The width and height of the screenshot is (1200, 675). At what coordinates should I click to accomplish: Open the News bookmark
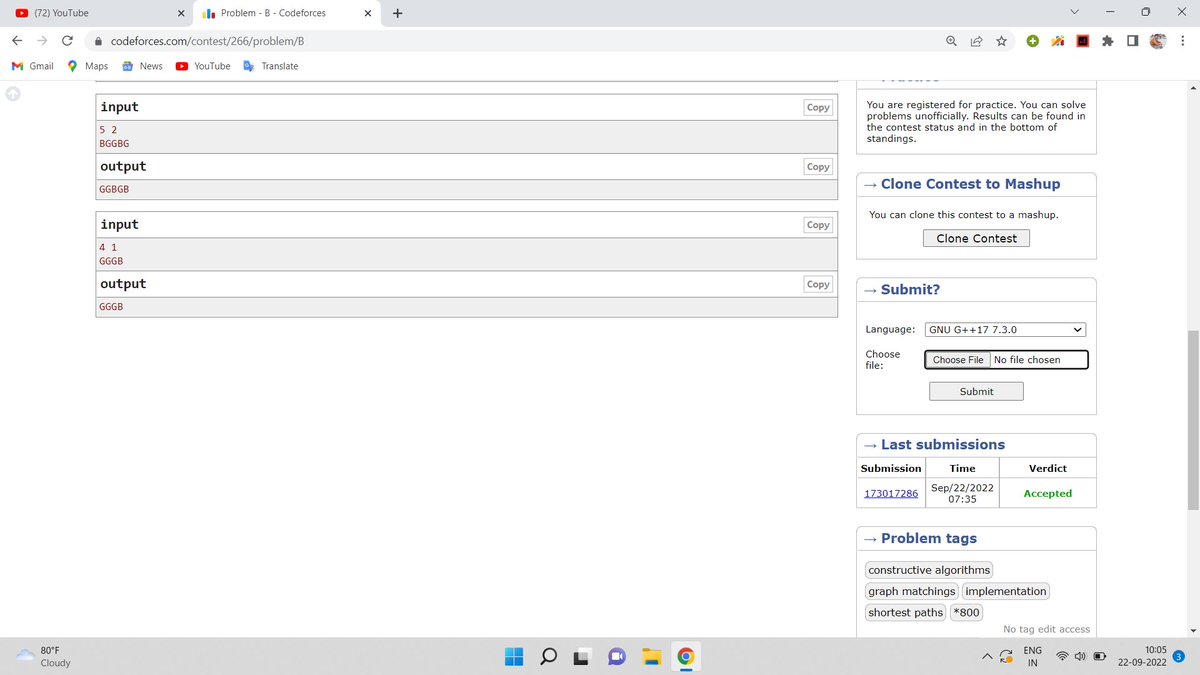142,66
